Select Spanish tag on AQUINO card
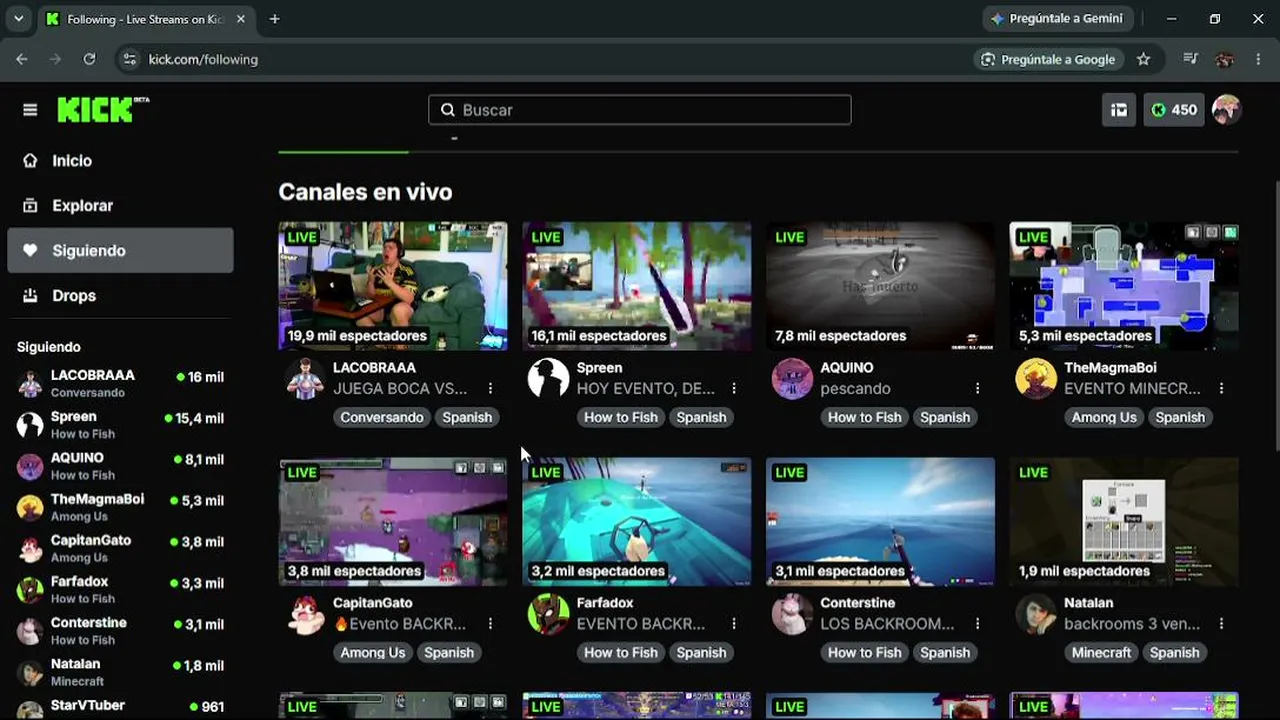Viewport: 1280px width, 720px height. [945, 417]
